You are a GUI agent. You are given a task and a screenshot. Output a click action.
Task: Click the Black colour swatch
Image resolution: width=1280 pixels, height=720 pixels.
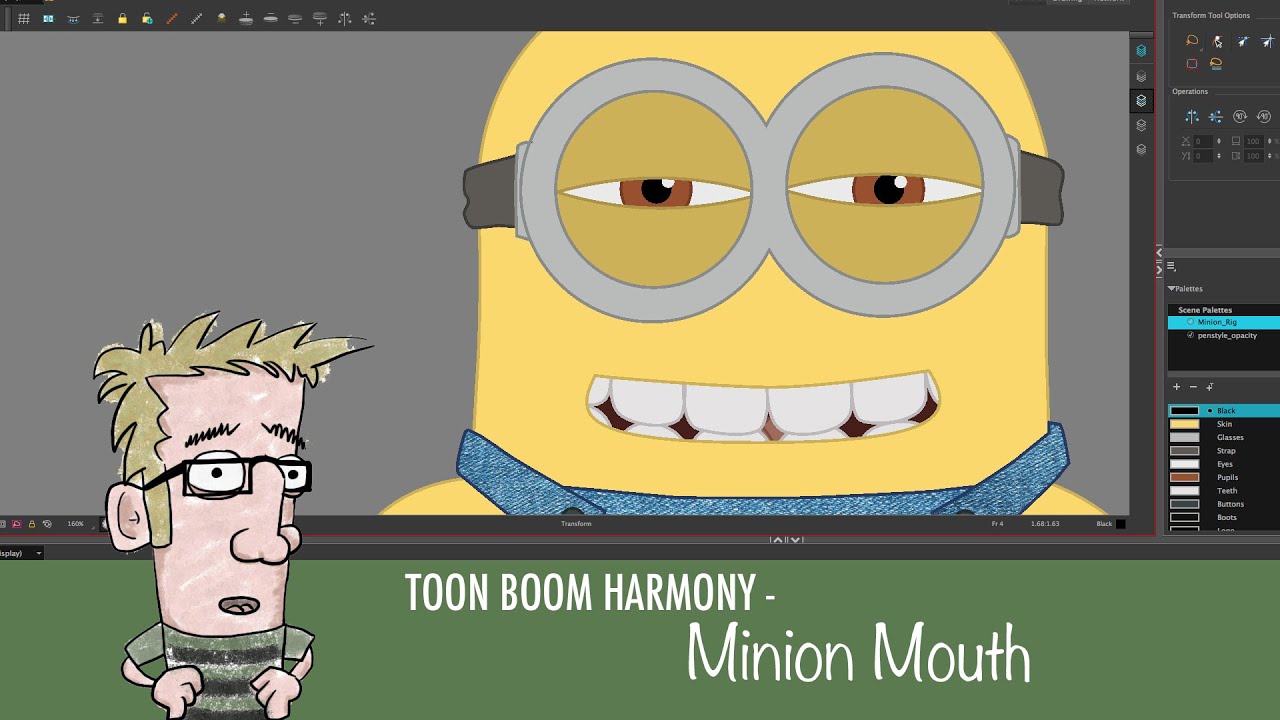click(x=1185, y=410)
